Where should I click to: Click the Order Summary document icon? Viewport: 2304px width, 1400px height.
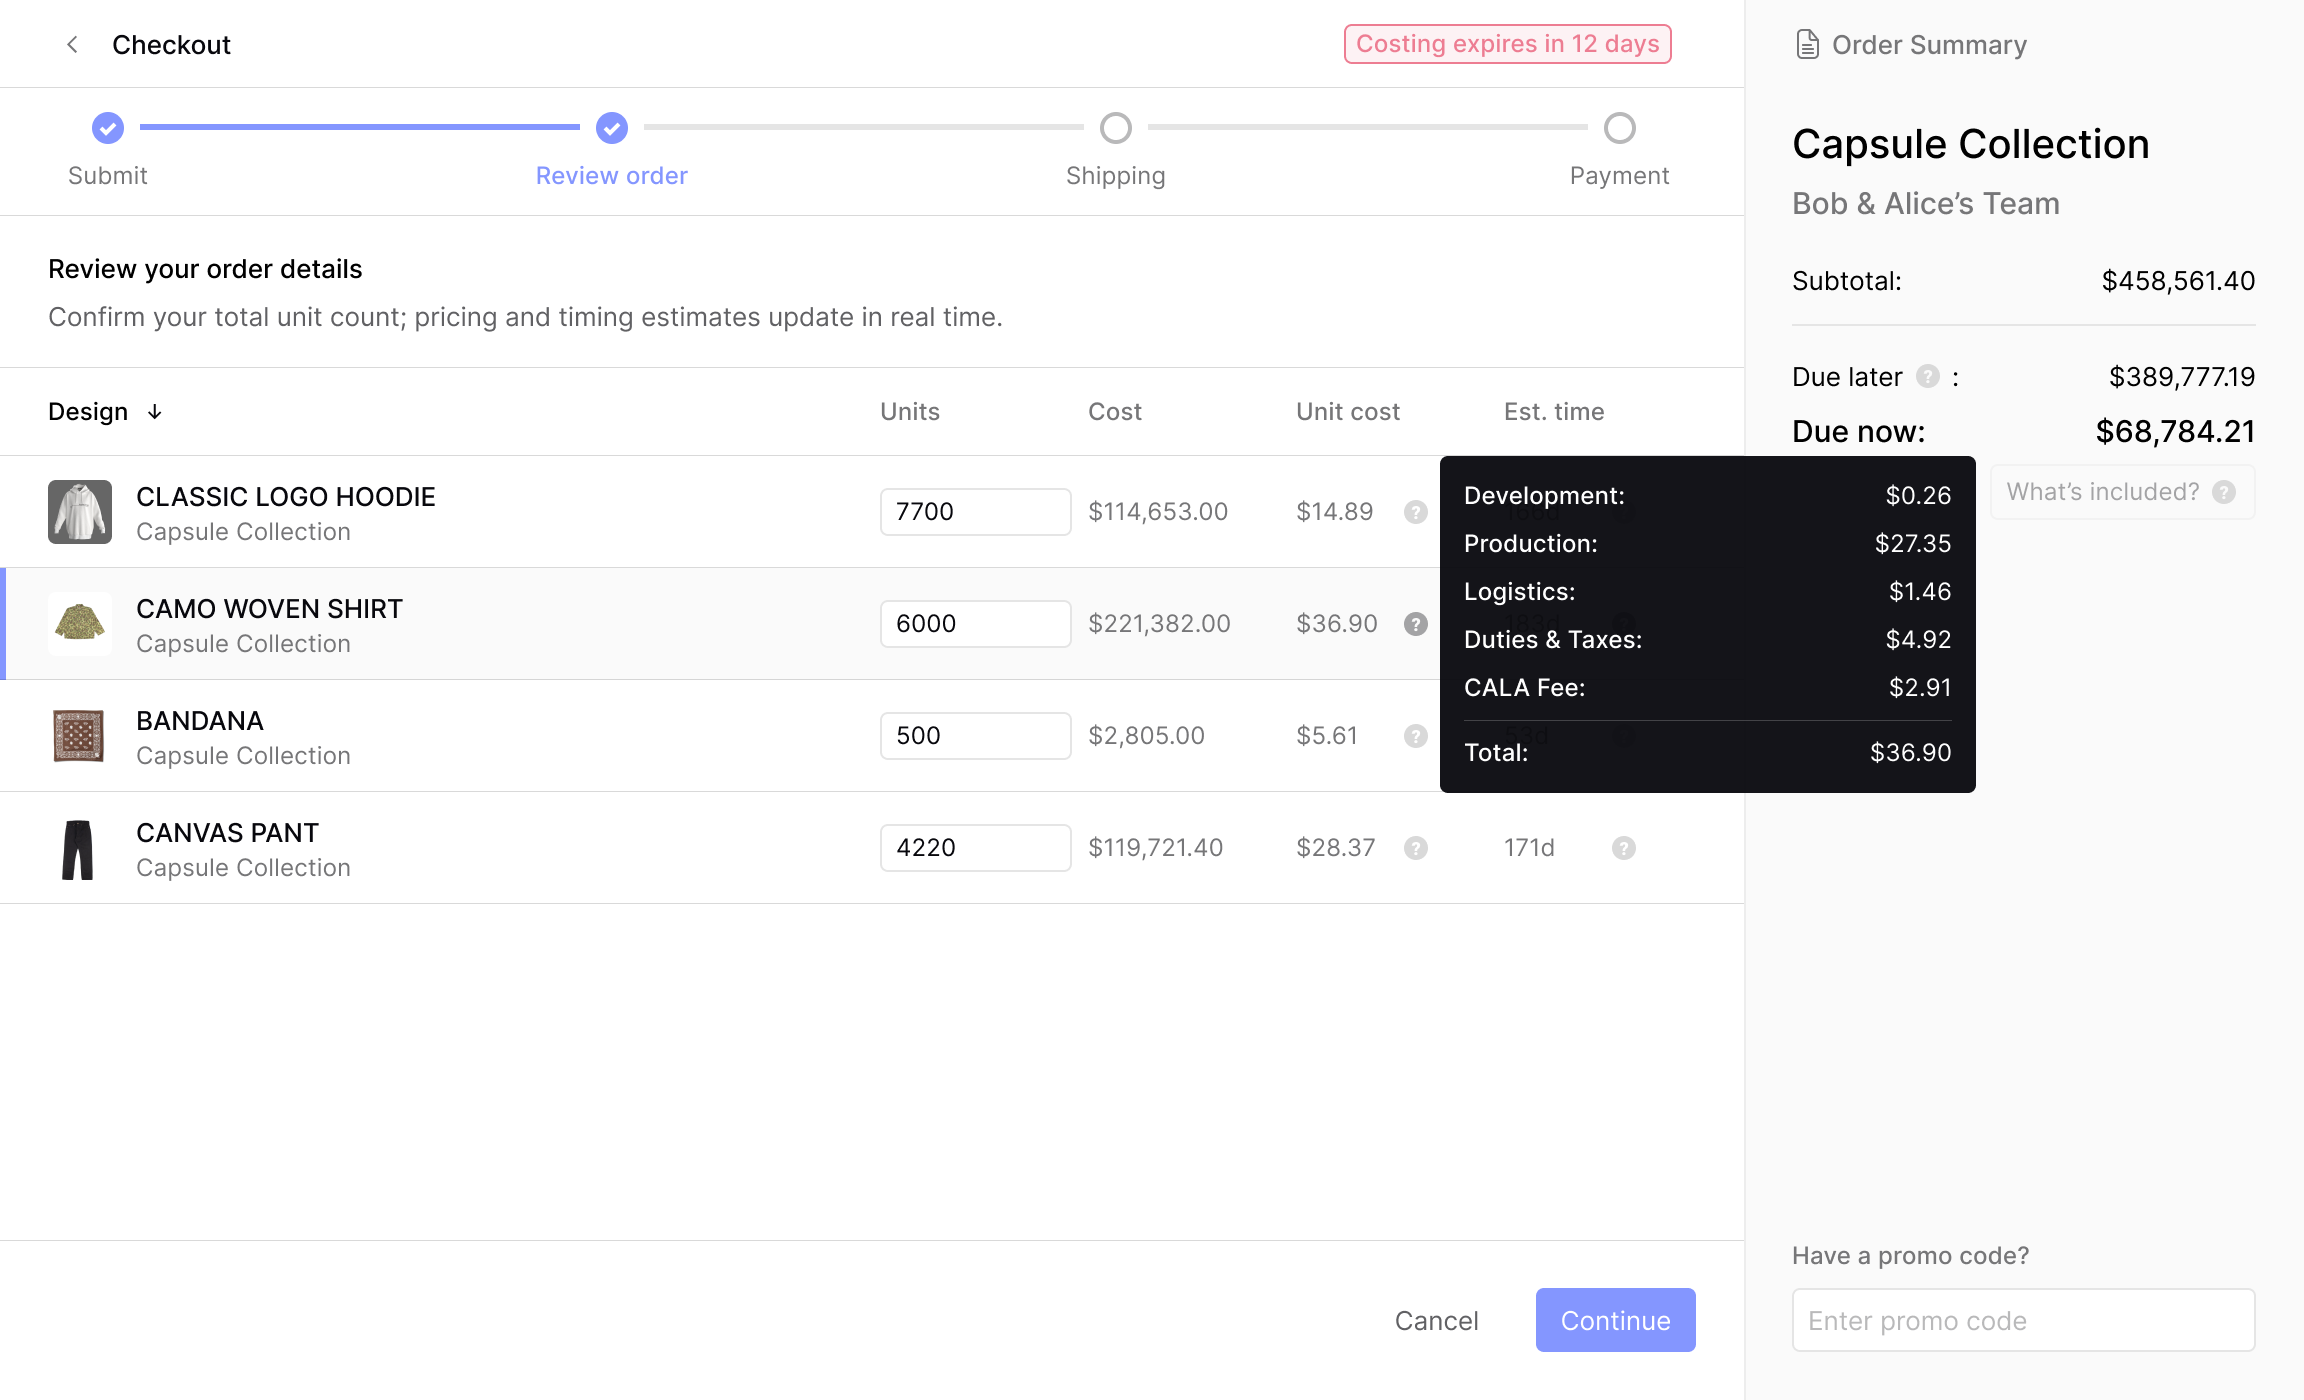click(x=1807, y=44)
